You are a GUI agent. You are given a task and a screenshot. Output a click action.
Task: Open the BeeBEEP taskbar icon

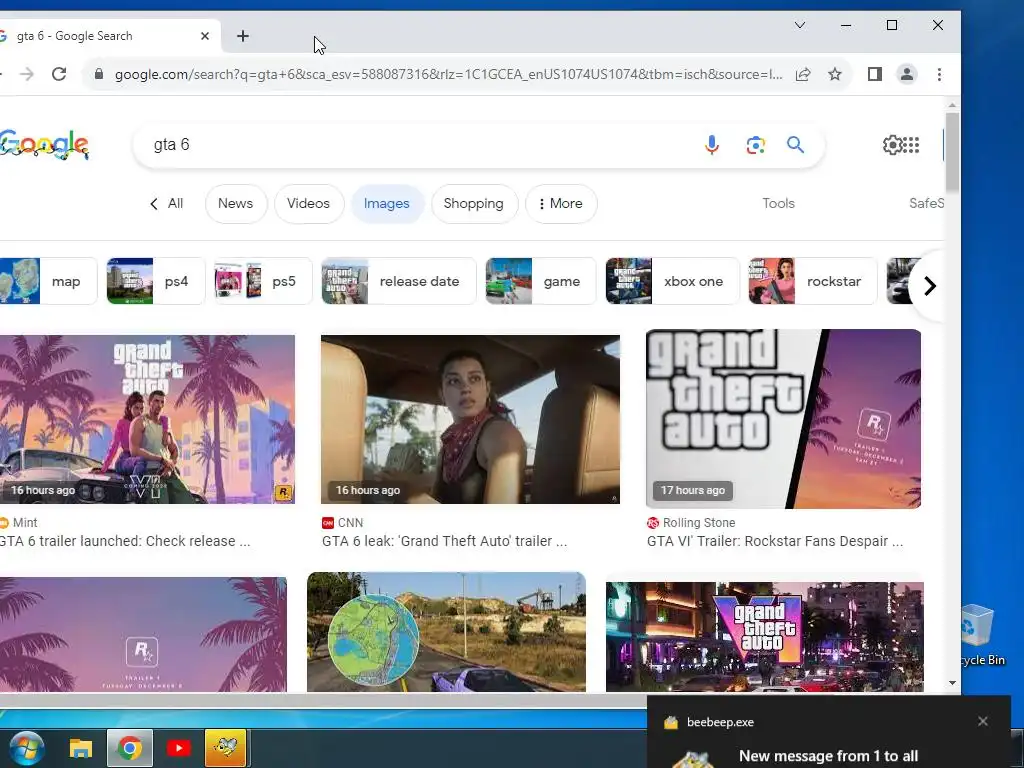pos(226,748)
